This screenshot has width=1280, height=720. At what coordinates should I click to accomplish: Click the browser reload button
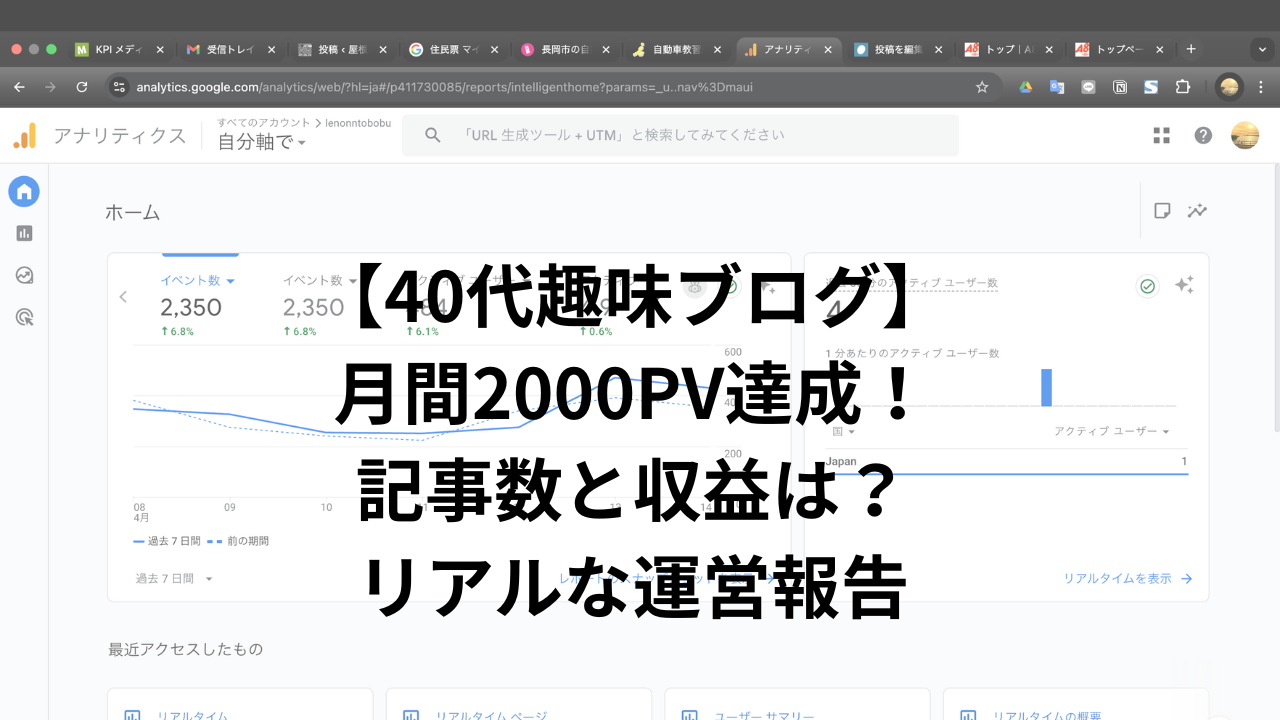[82, 87]
